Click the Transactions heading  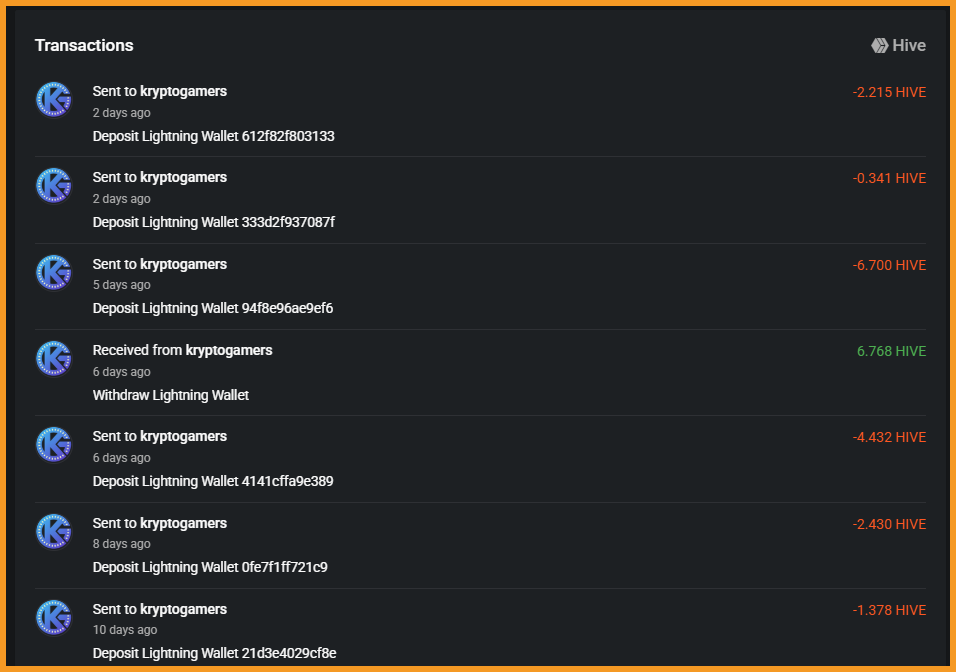84,45
